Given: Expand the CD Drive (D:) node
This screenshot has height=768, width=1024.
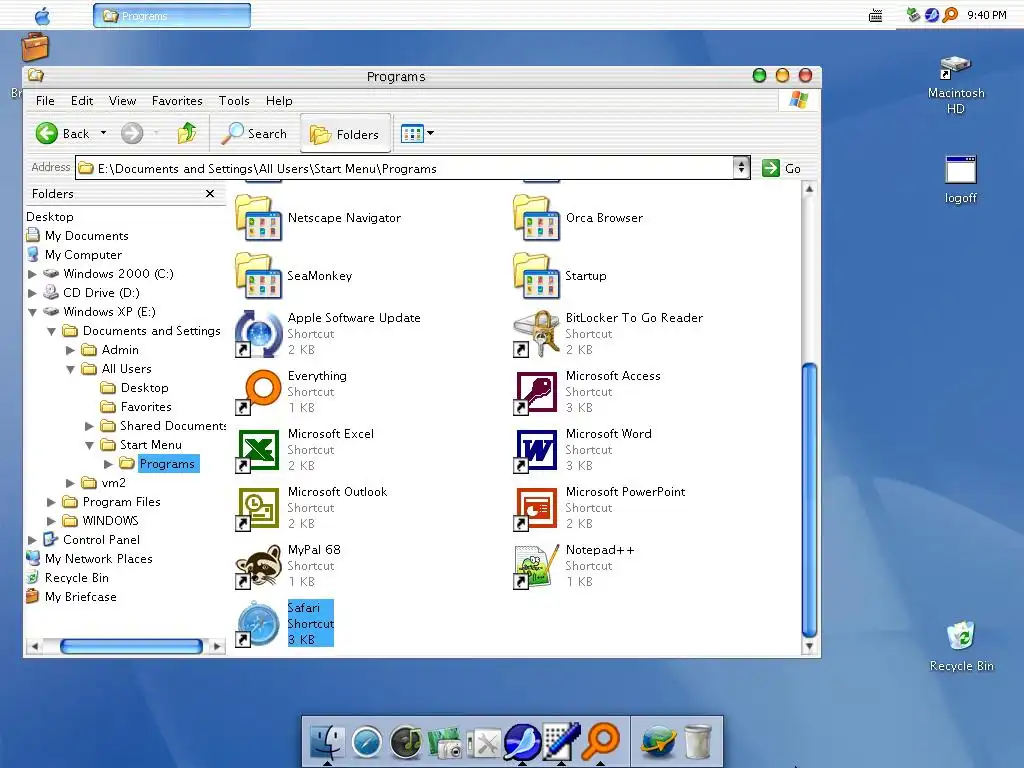Looking at the screenshot, I should 32,293.
